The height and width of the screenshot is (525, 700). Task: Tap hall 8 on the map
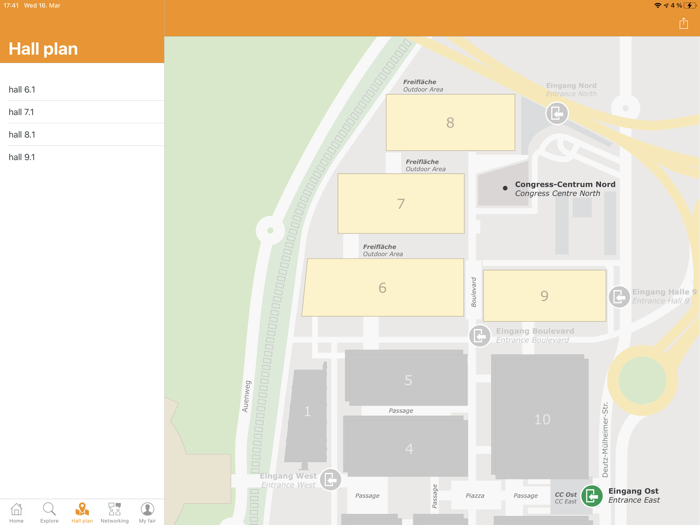450,122
